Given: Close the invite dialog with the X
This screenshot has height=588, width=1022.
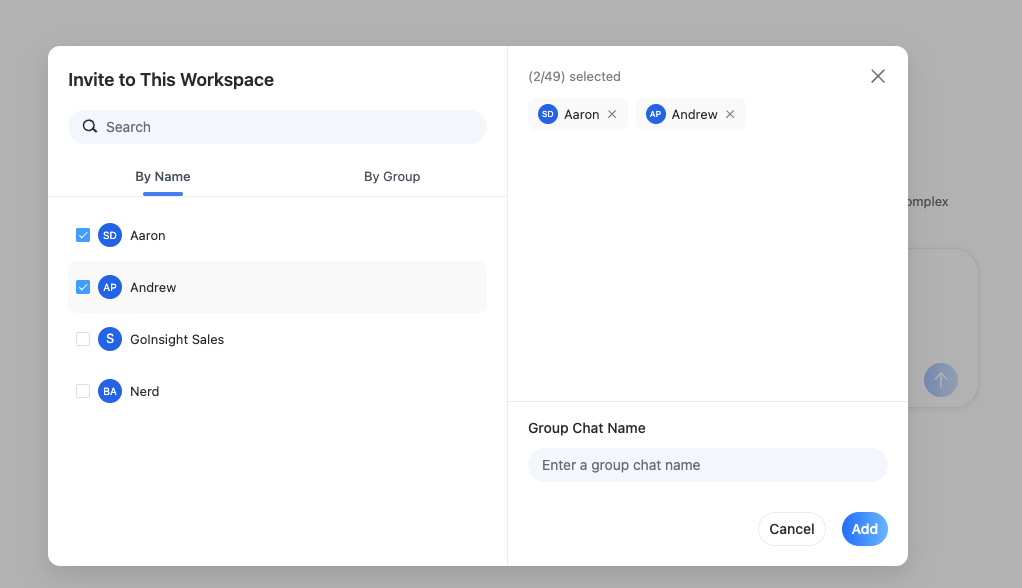Looking at the screenshot, I should pyautogui.click(x=878, y=76).
